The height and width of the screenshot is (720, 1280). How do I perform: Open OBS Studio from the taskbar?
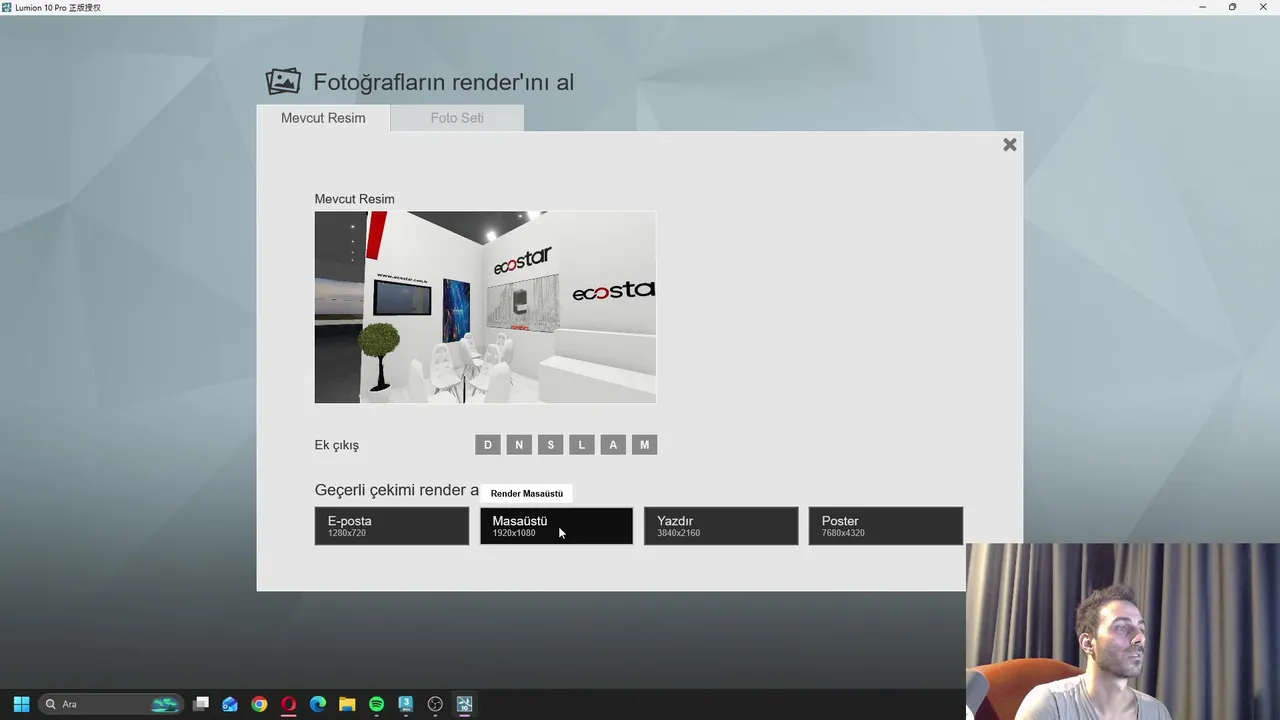coord(435,704)
